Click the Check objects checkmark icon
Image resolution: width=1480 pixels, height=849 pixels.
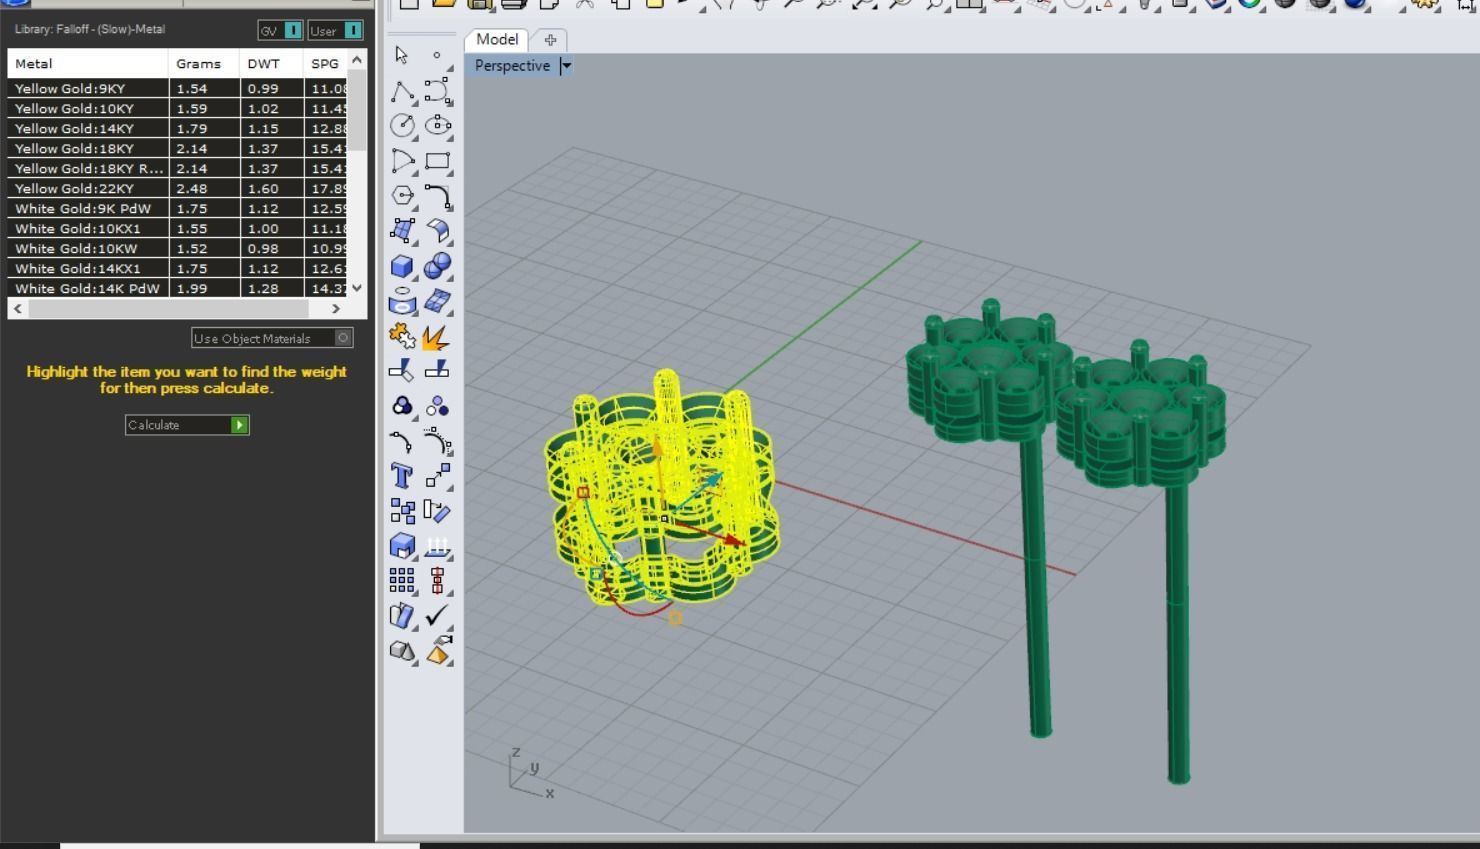coord(437,616)
